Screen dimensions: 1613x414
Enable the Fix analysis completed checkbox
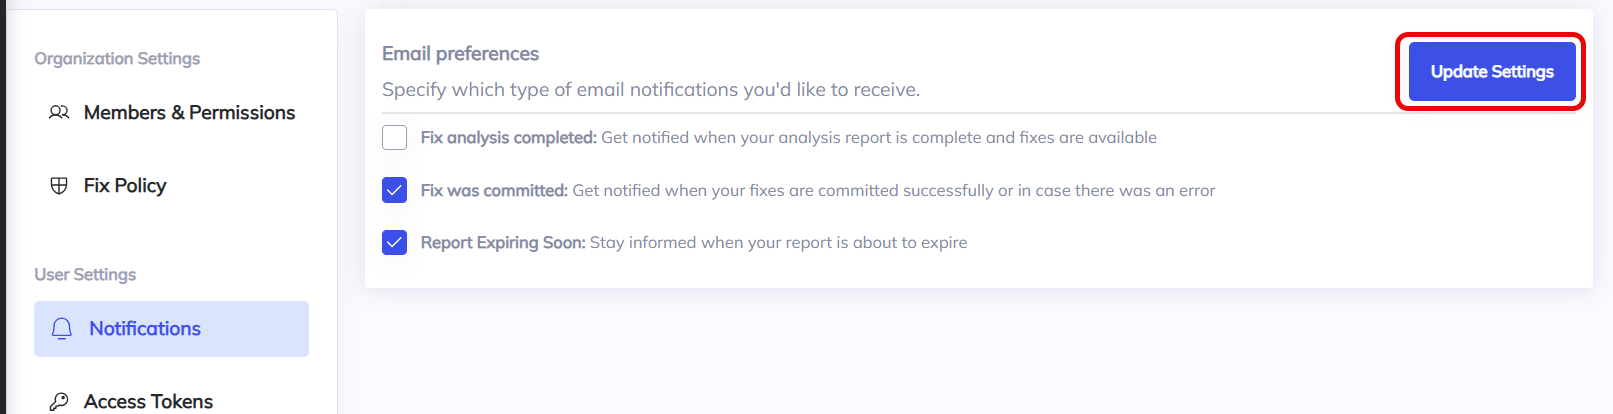click(x=395, y=138)
